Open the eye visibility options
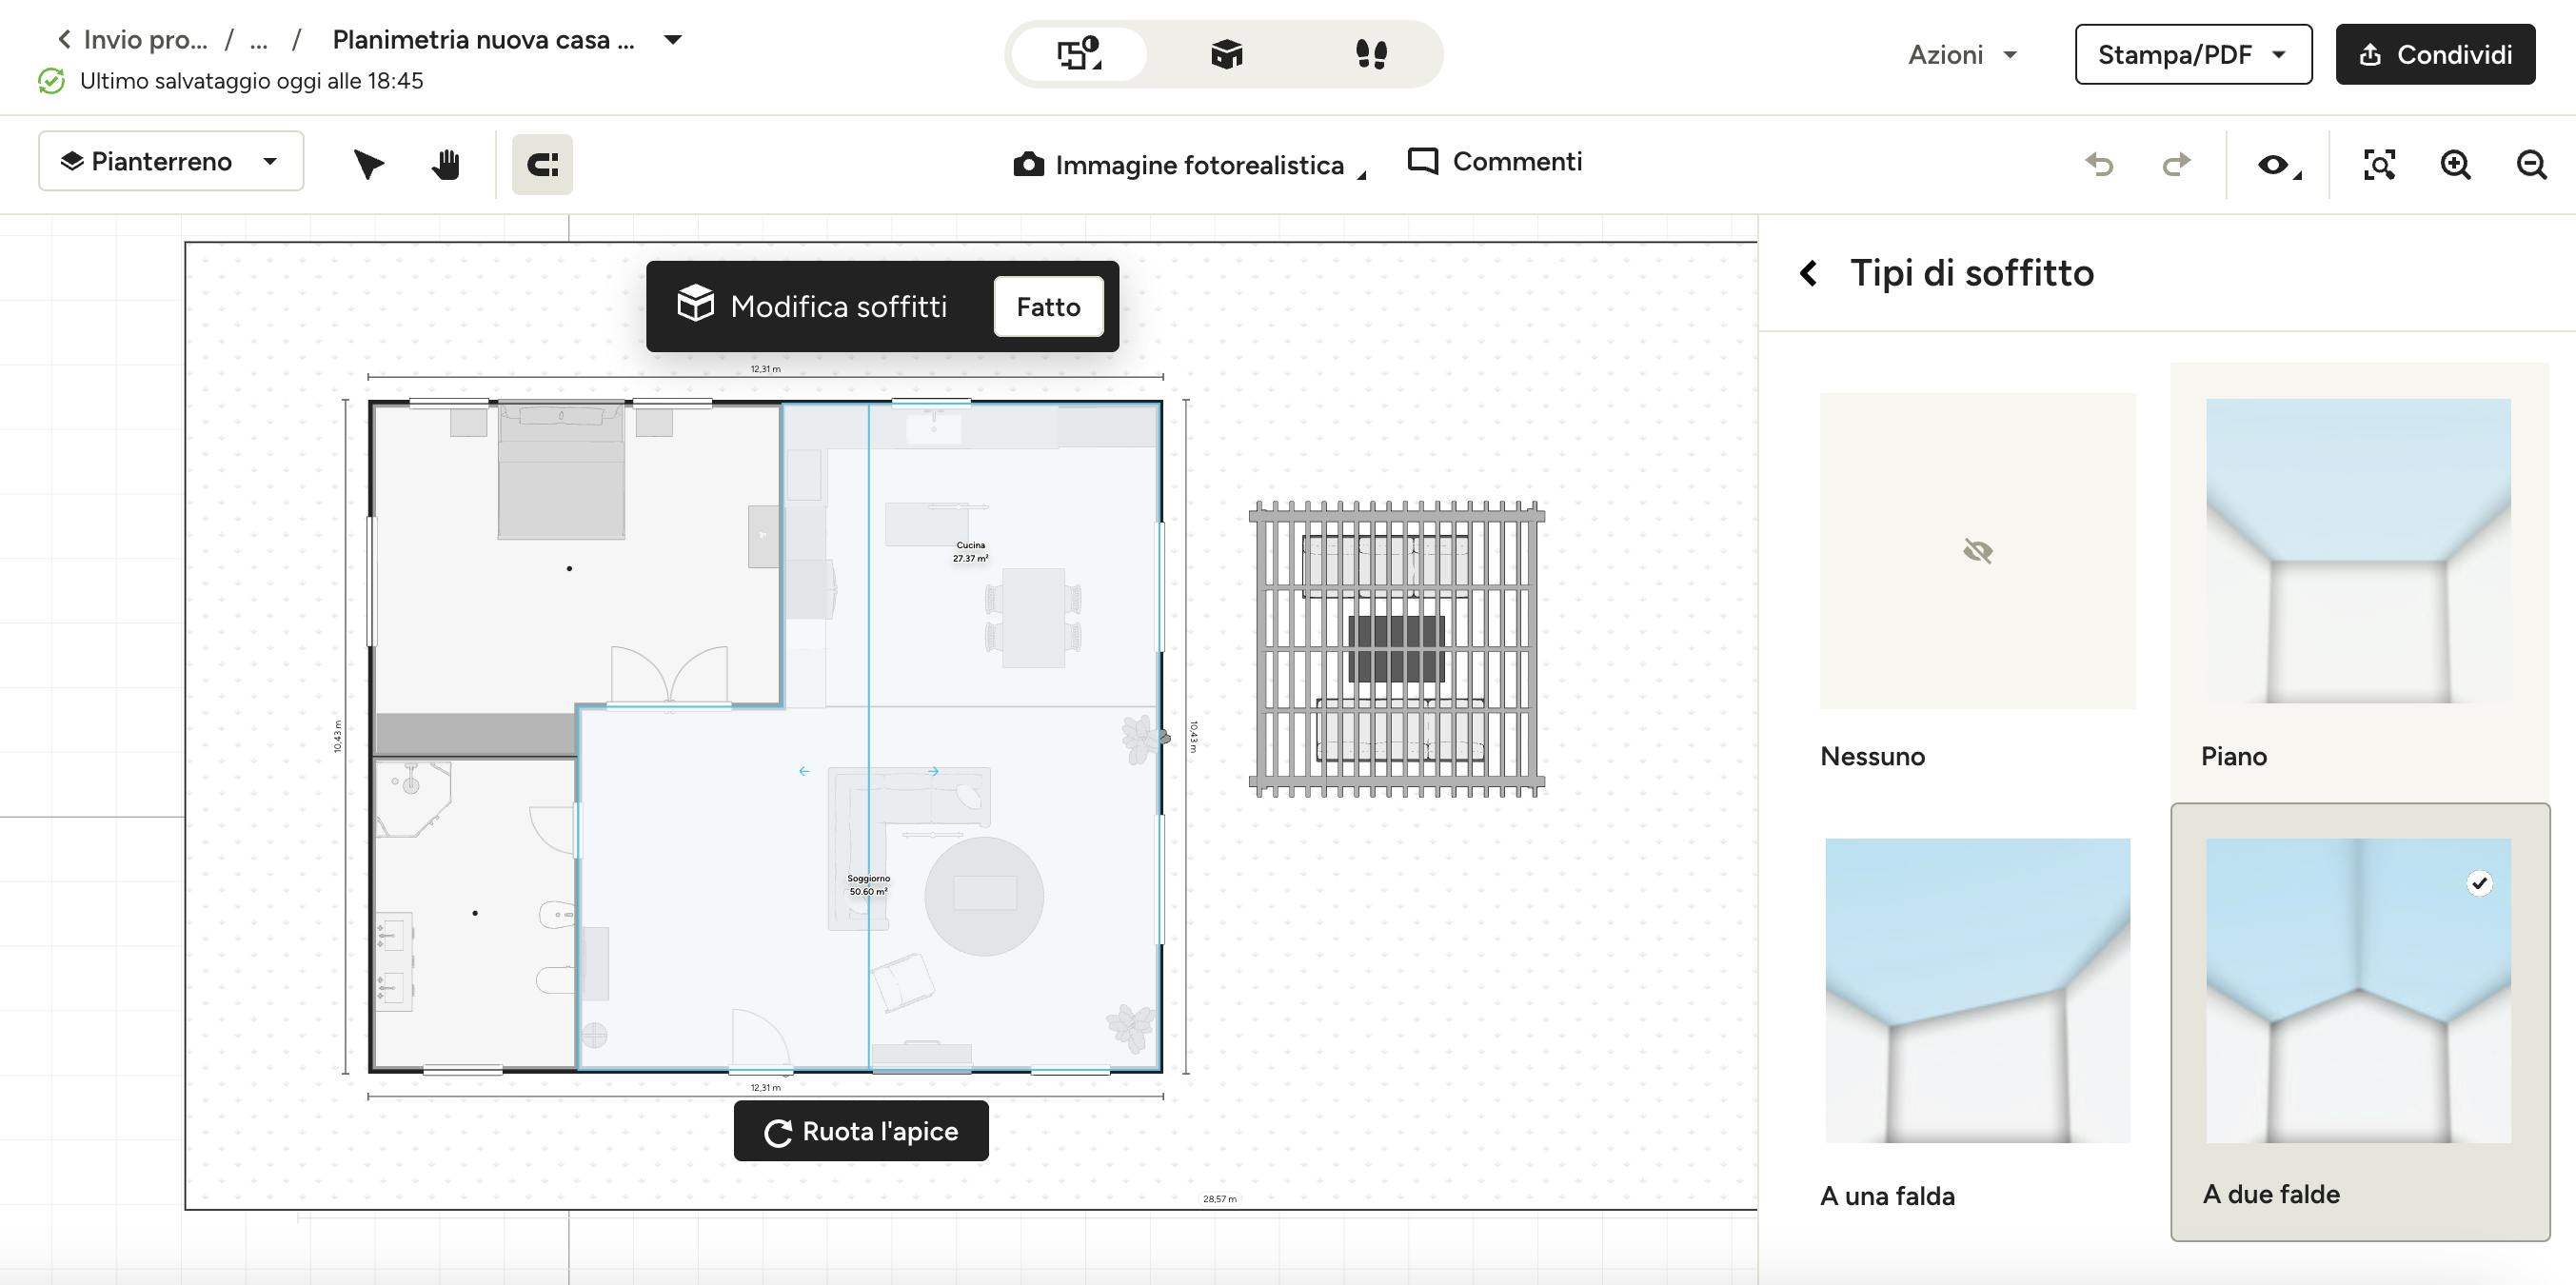 [x=2279, y=165]
